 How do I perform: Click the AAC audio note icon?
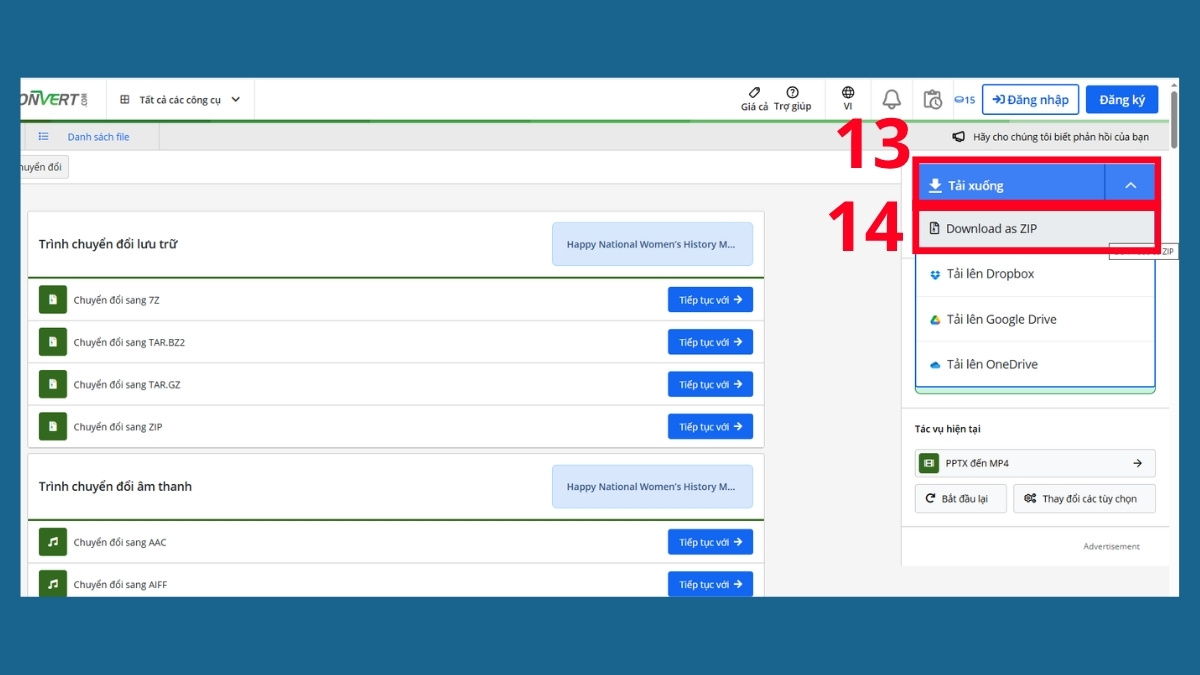(x=53, y=542)
